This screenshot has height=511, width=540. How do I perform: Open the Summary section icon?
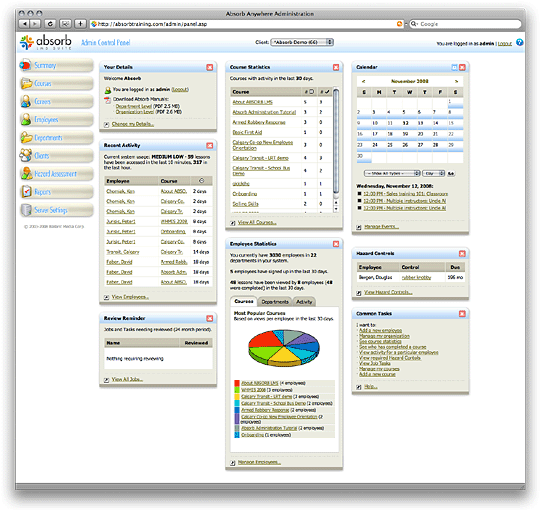pyautogui.click(x=25, y=65)
